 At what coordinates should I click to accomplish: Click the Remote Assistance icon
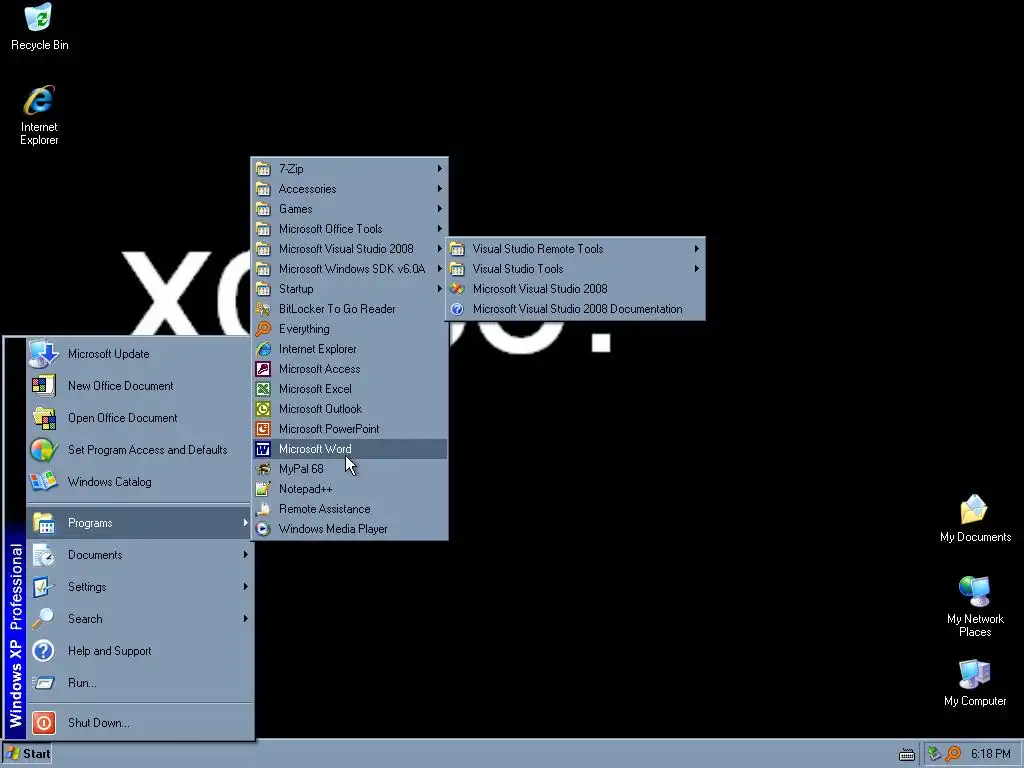click(x=263, y=509)
